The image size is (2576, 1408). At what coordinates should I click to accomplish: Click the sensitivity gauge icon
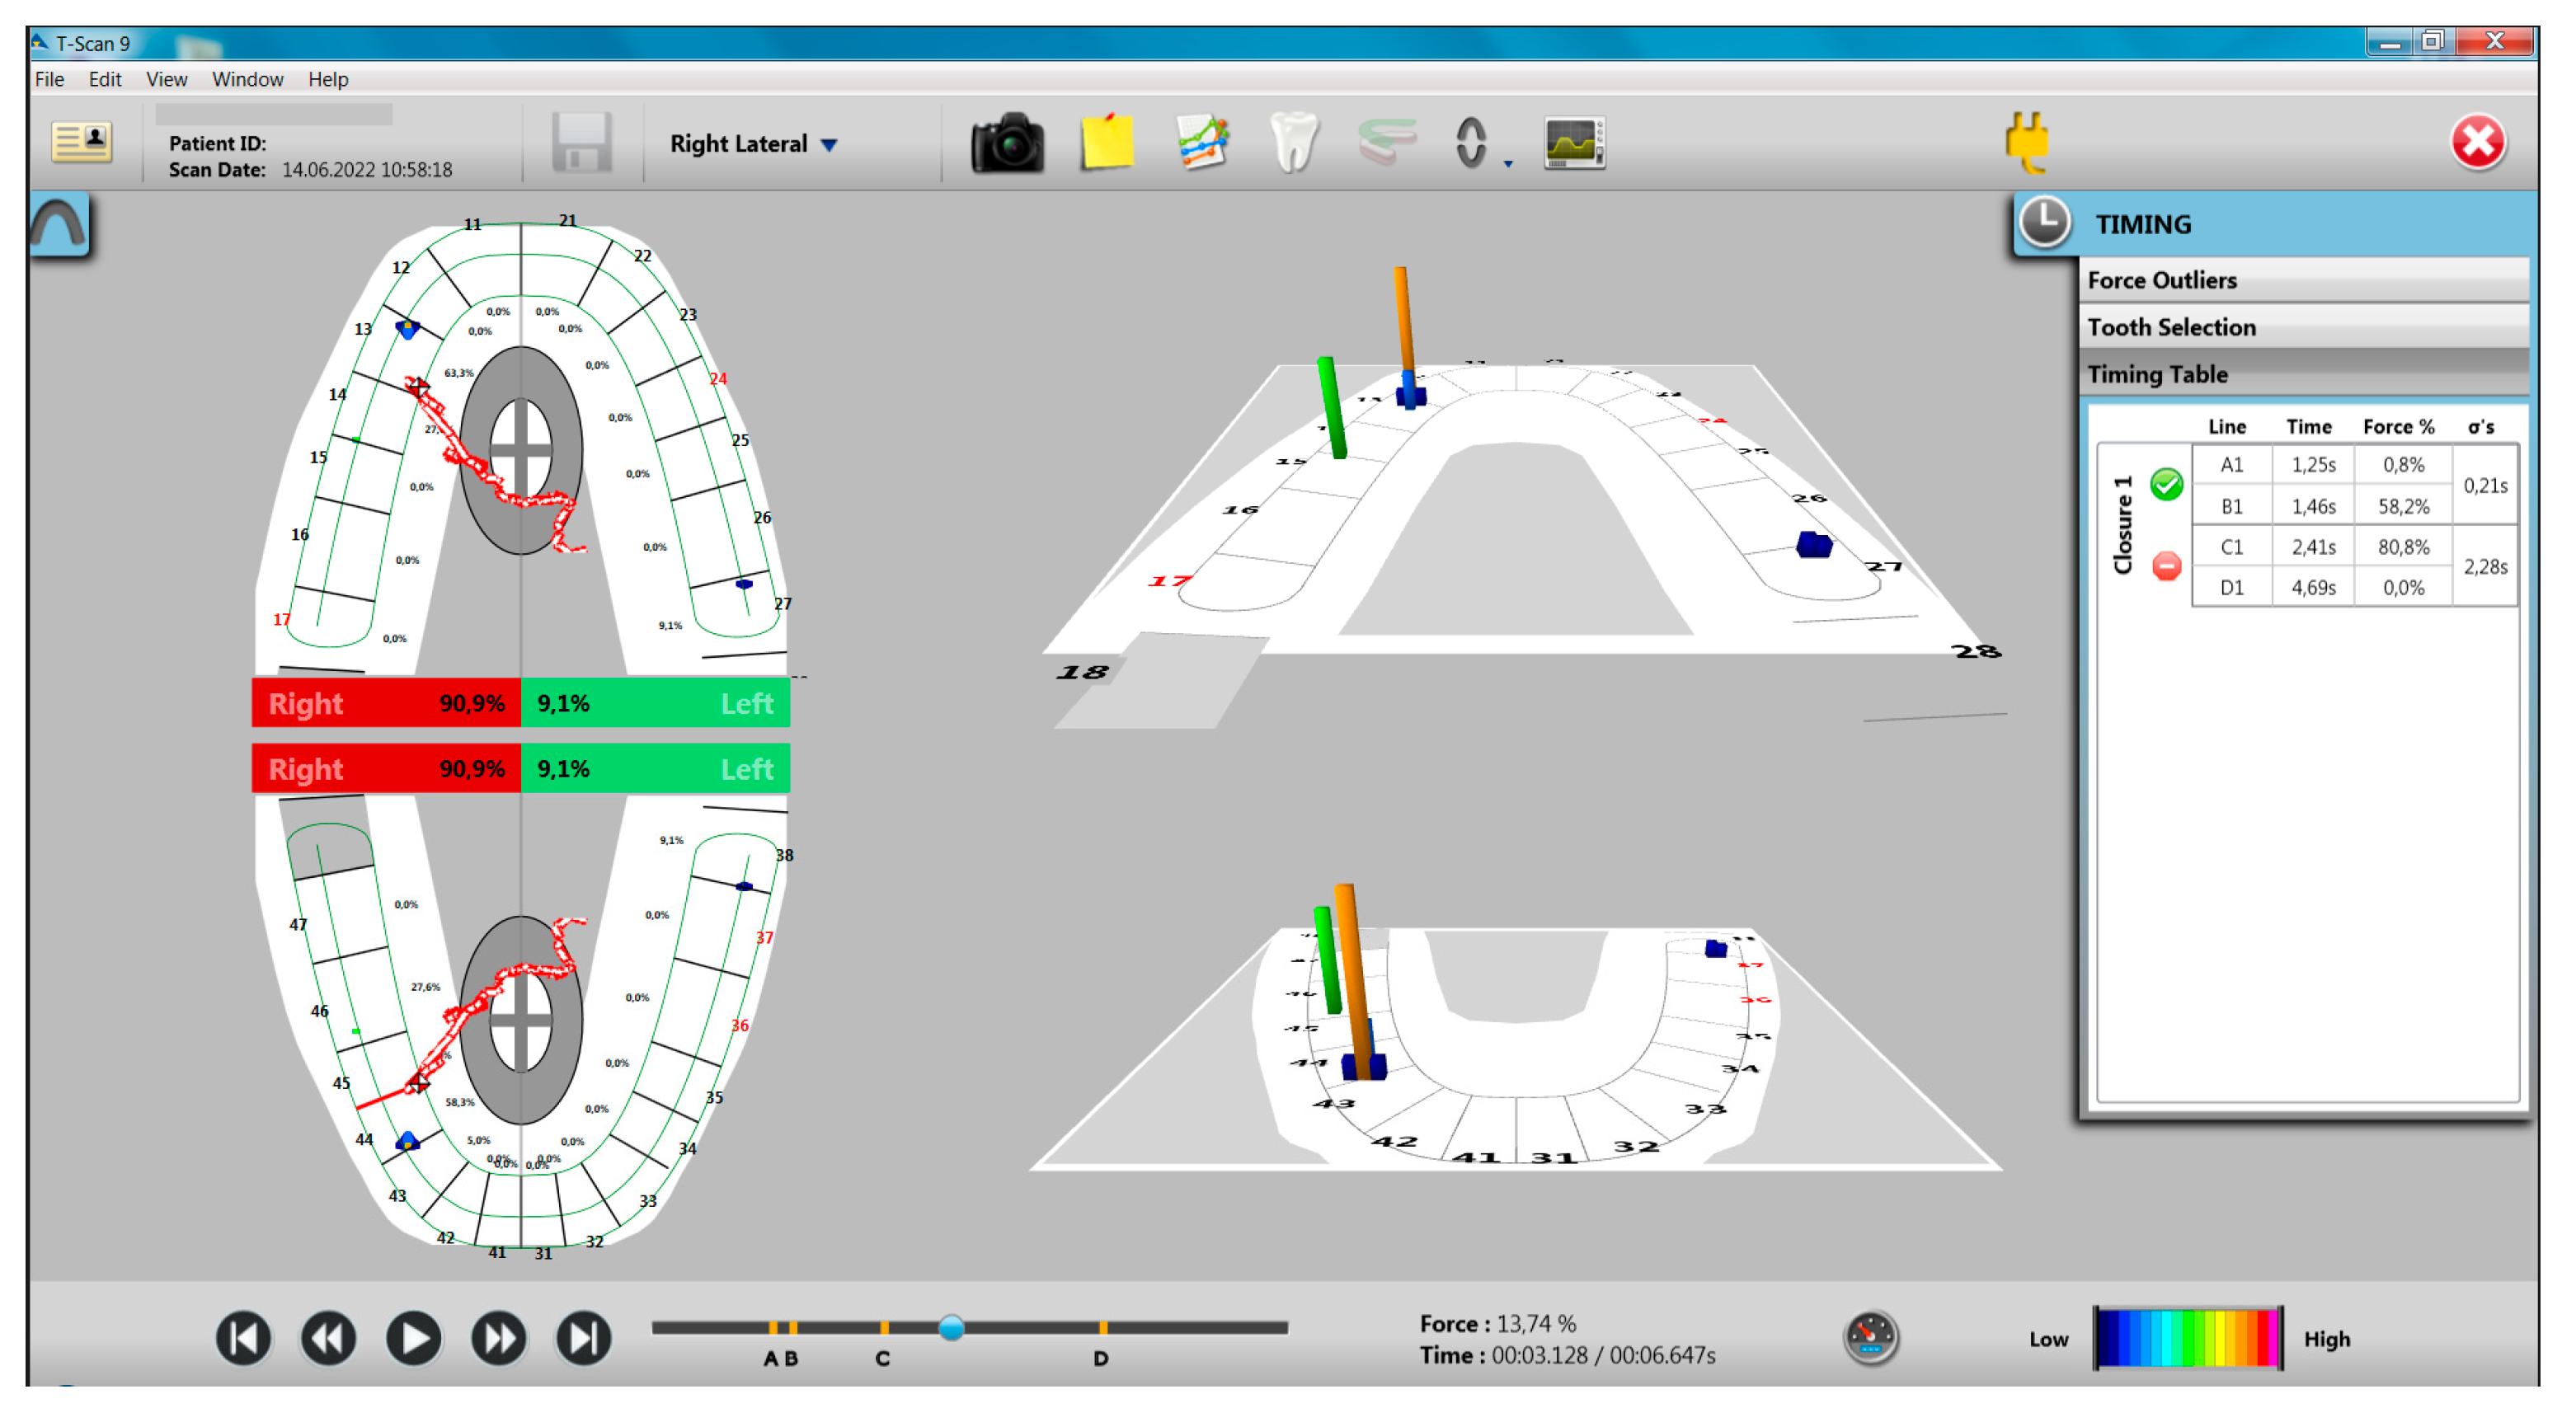1870,1337
